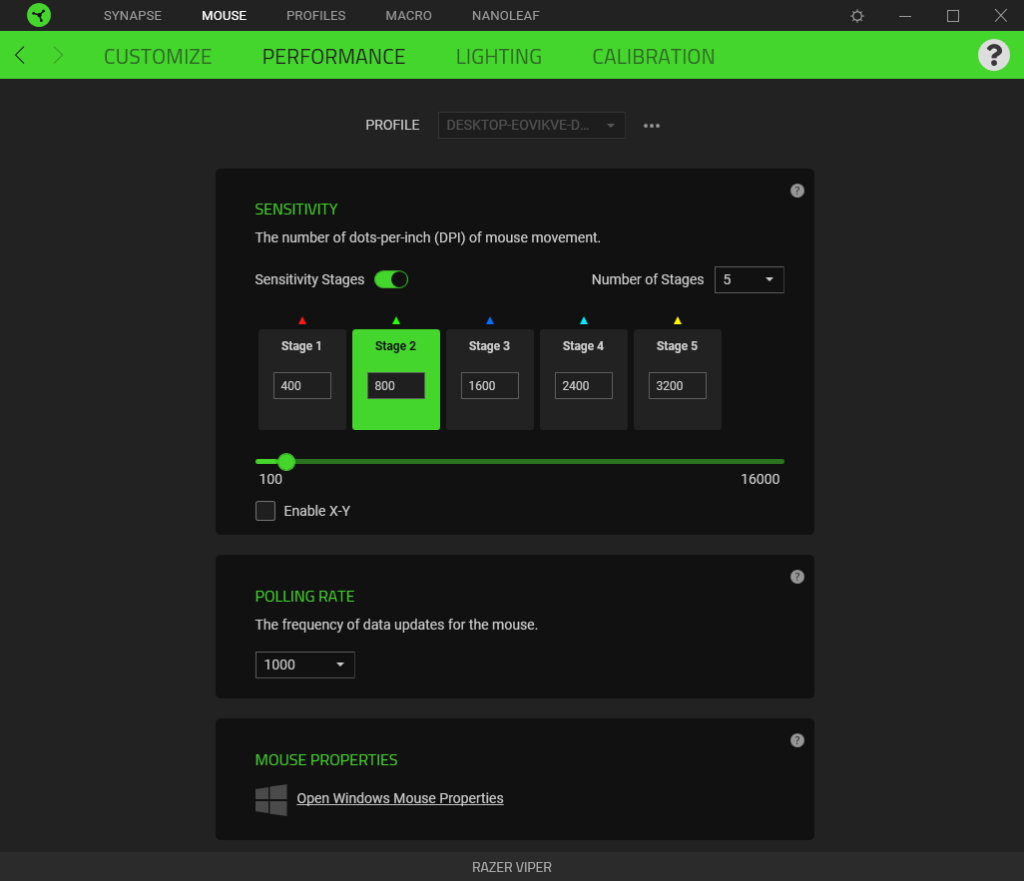Viewport: 1024px width, 881px height.
Task: Select the Stage 5 card
Action: [x=678, y=379]
